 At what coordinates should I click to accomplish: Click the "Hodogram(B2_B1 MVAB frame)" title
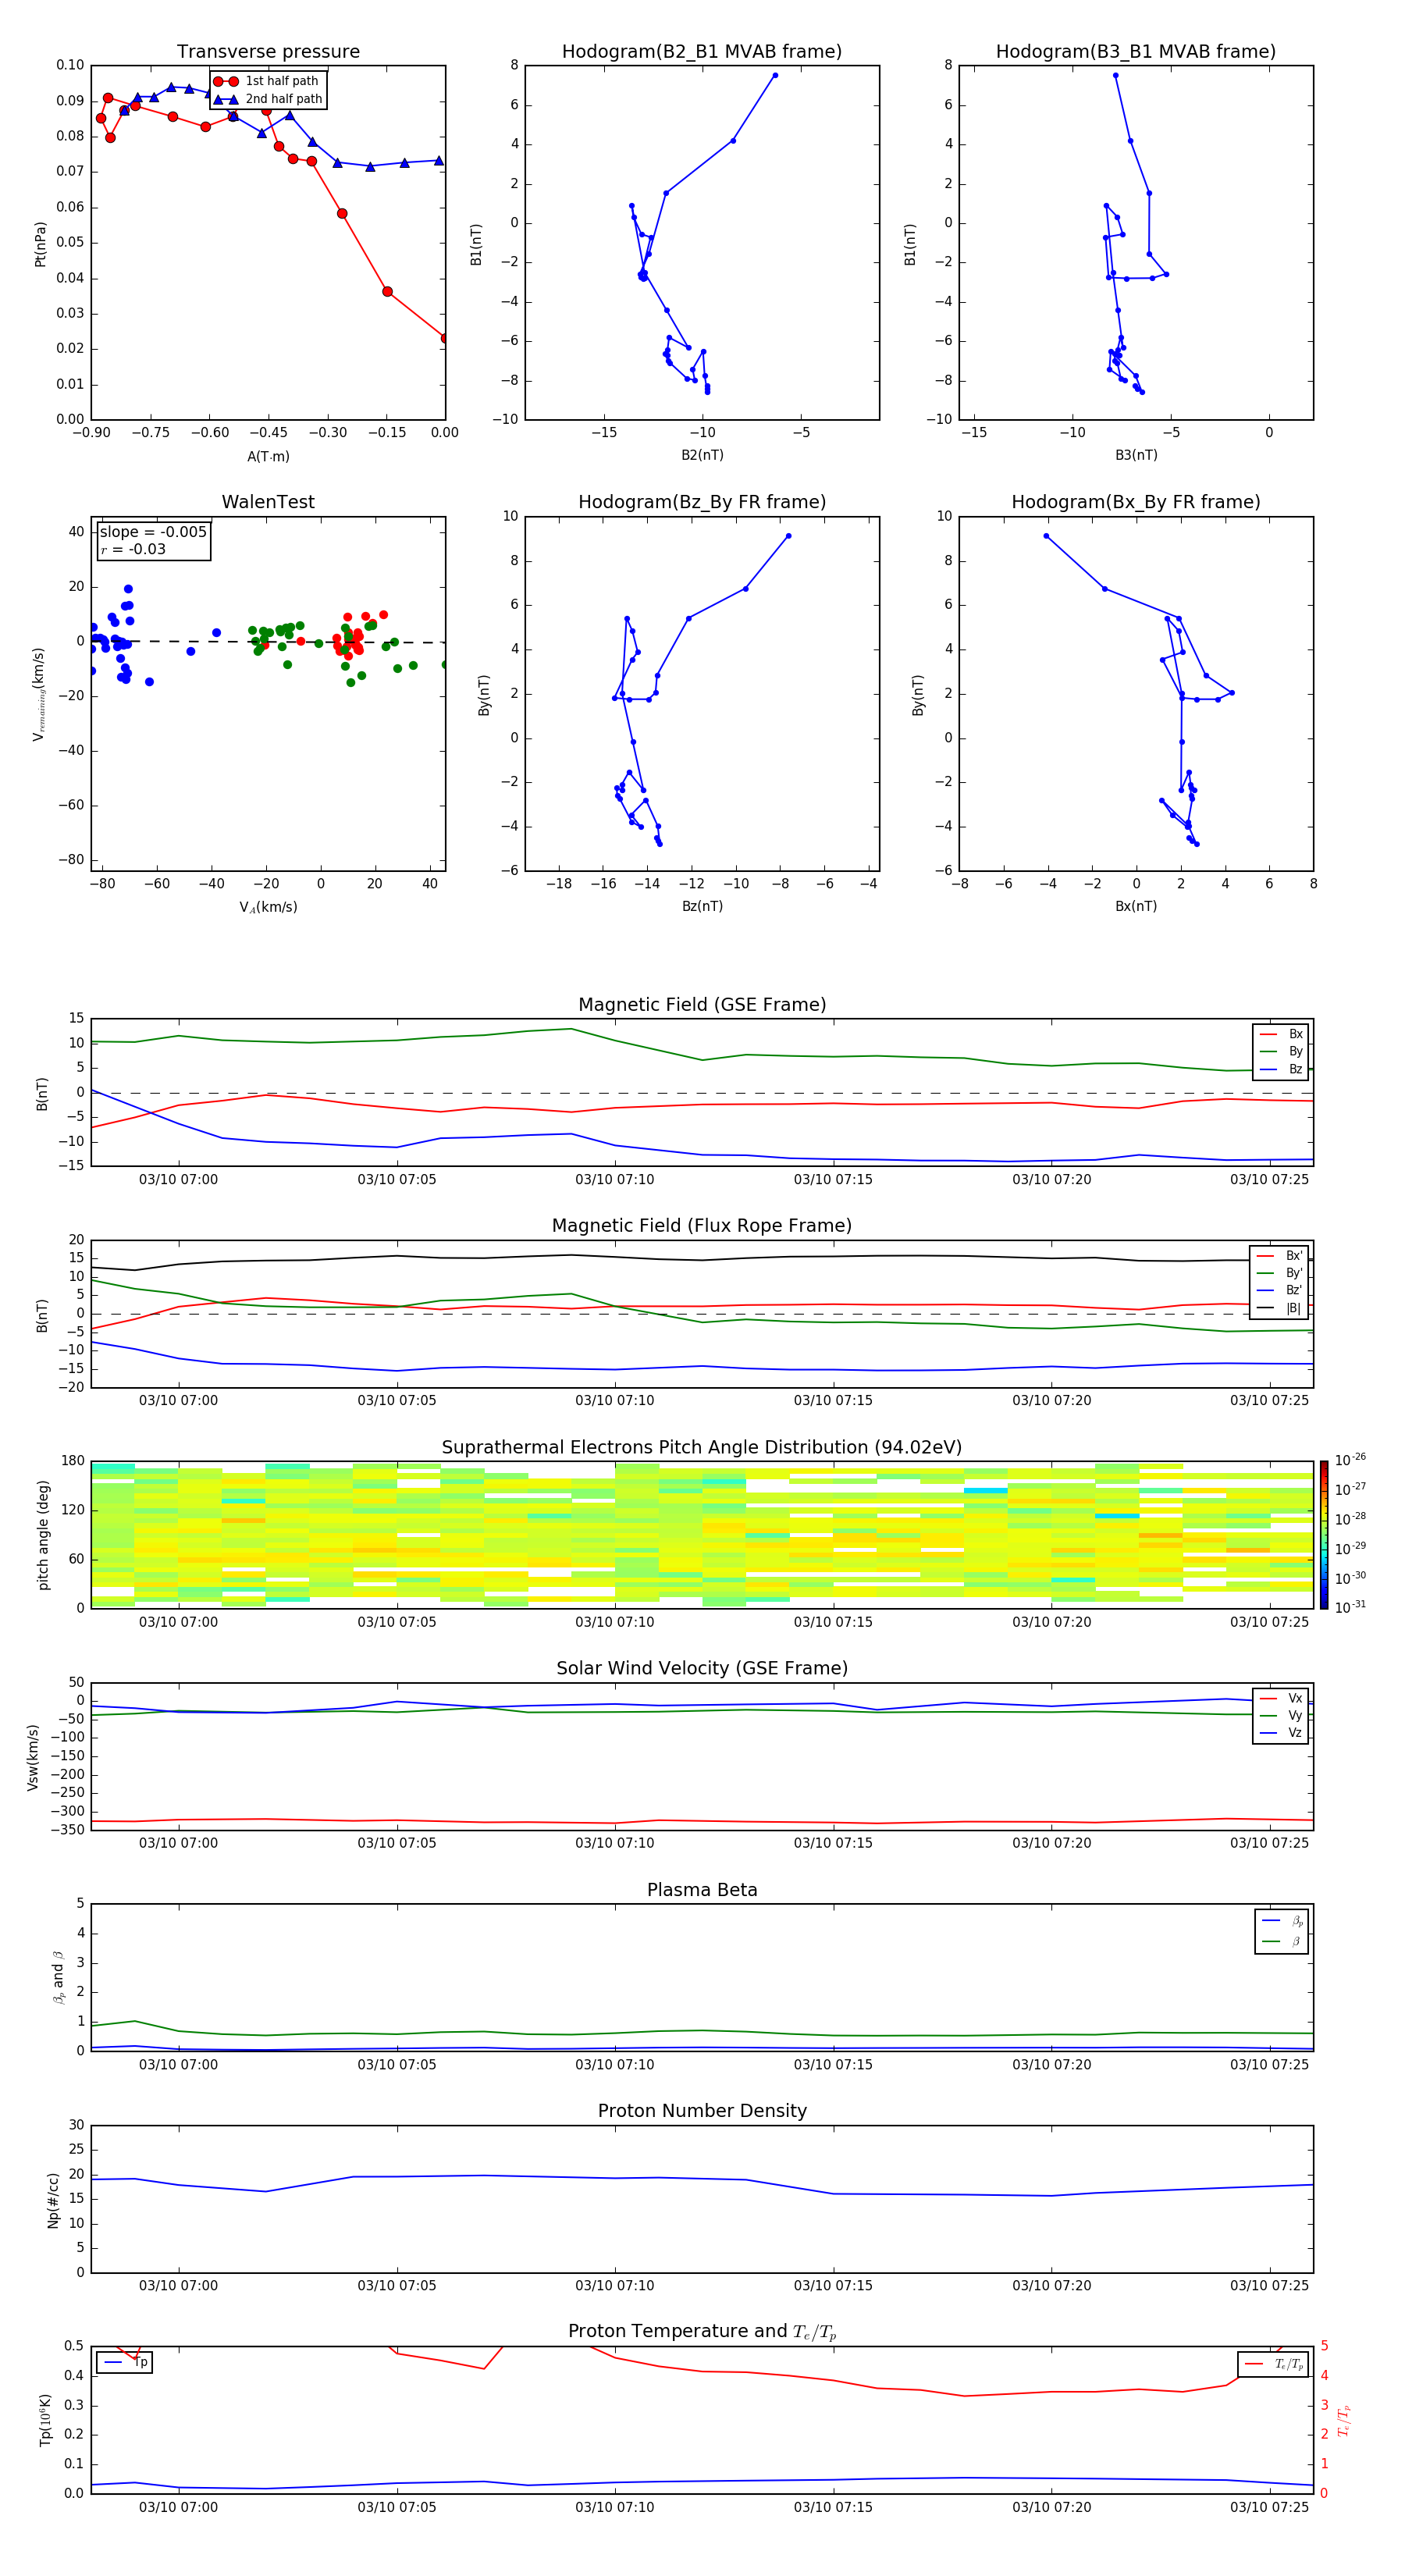coord(702,52)
